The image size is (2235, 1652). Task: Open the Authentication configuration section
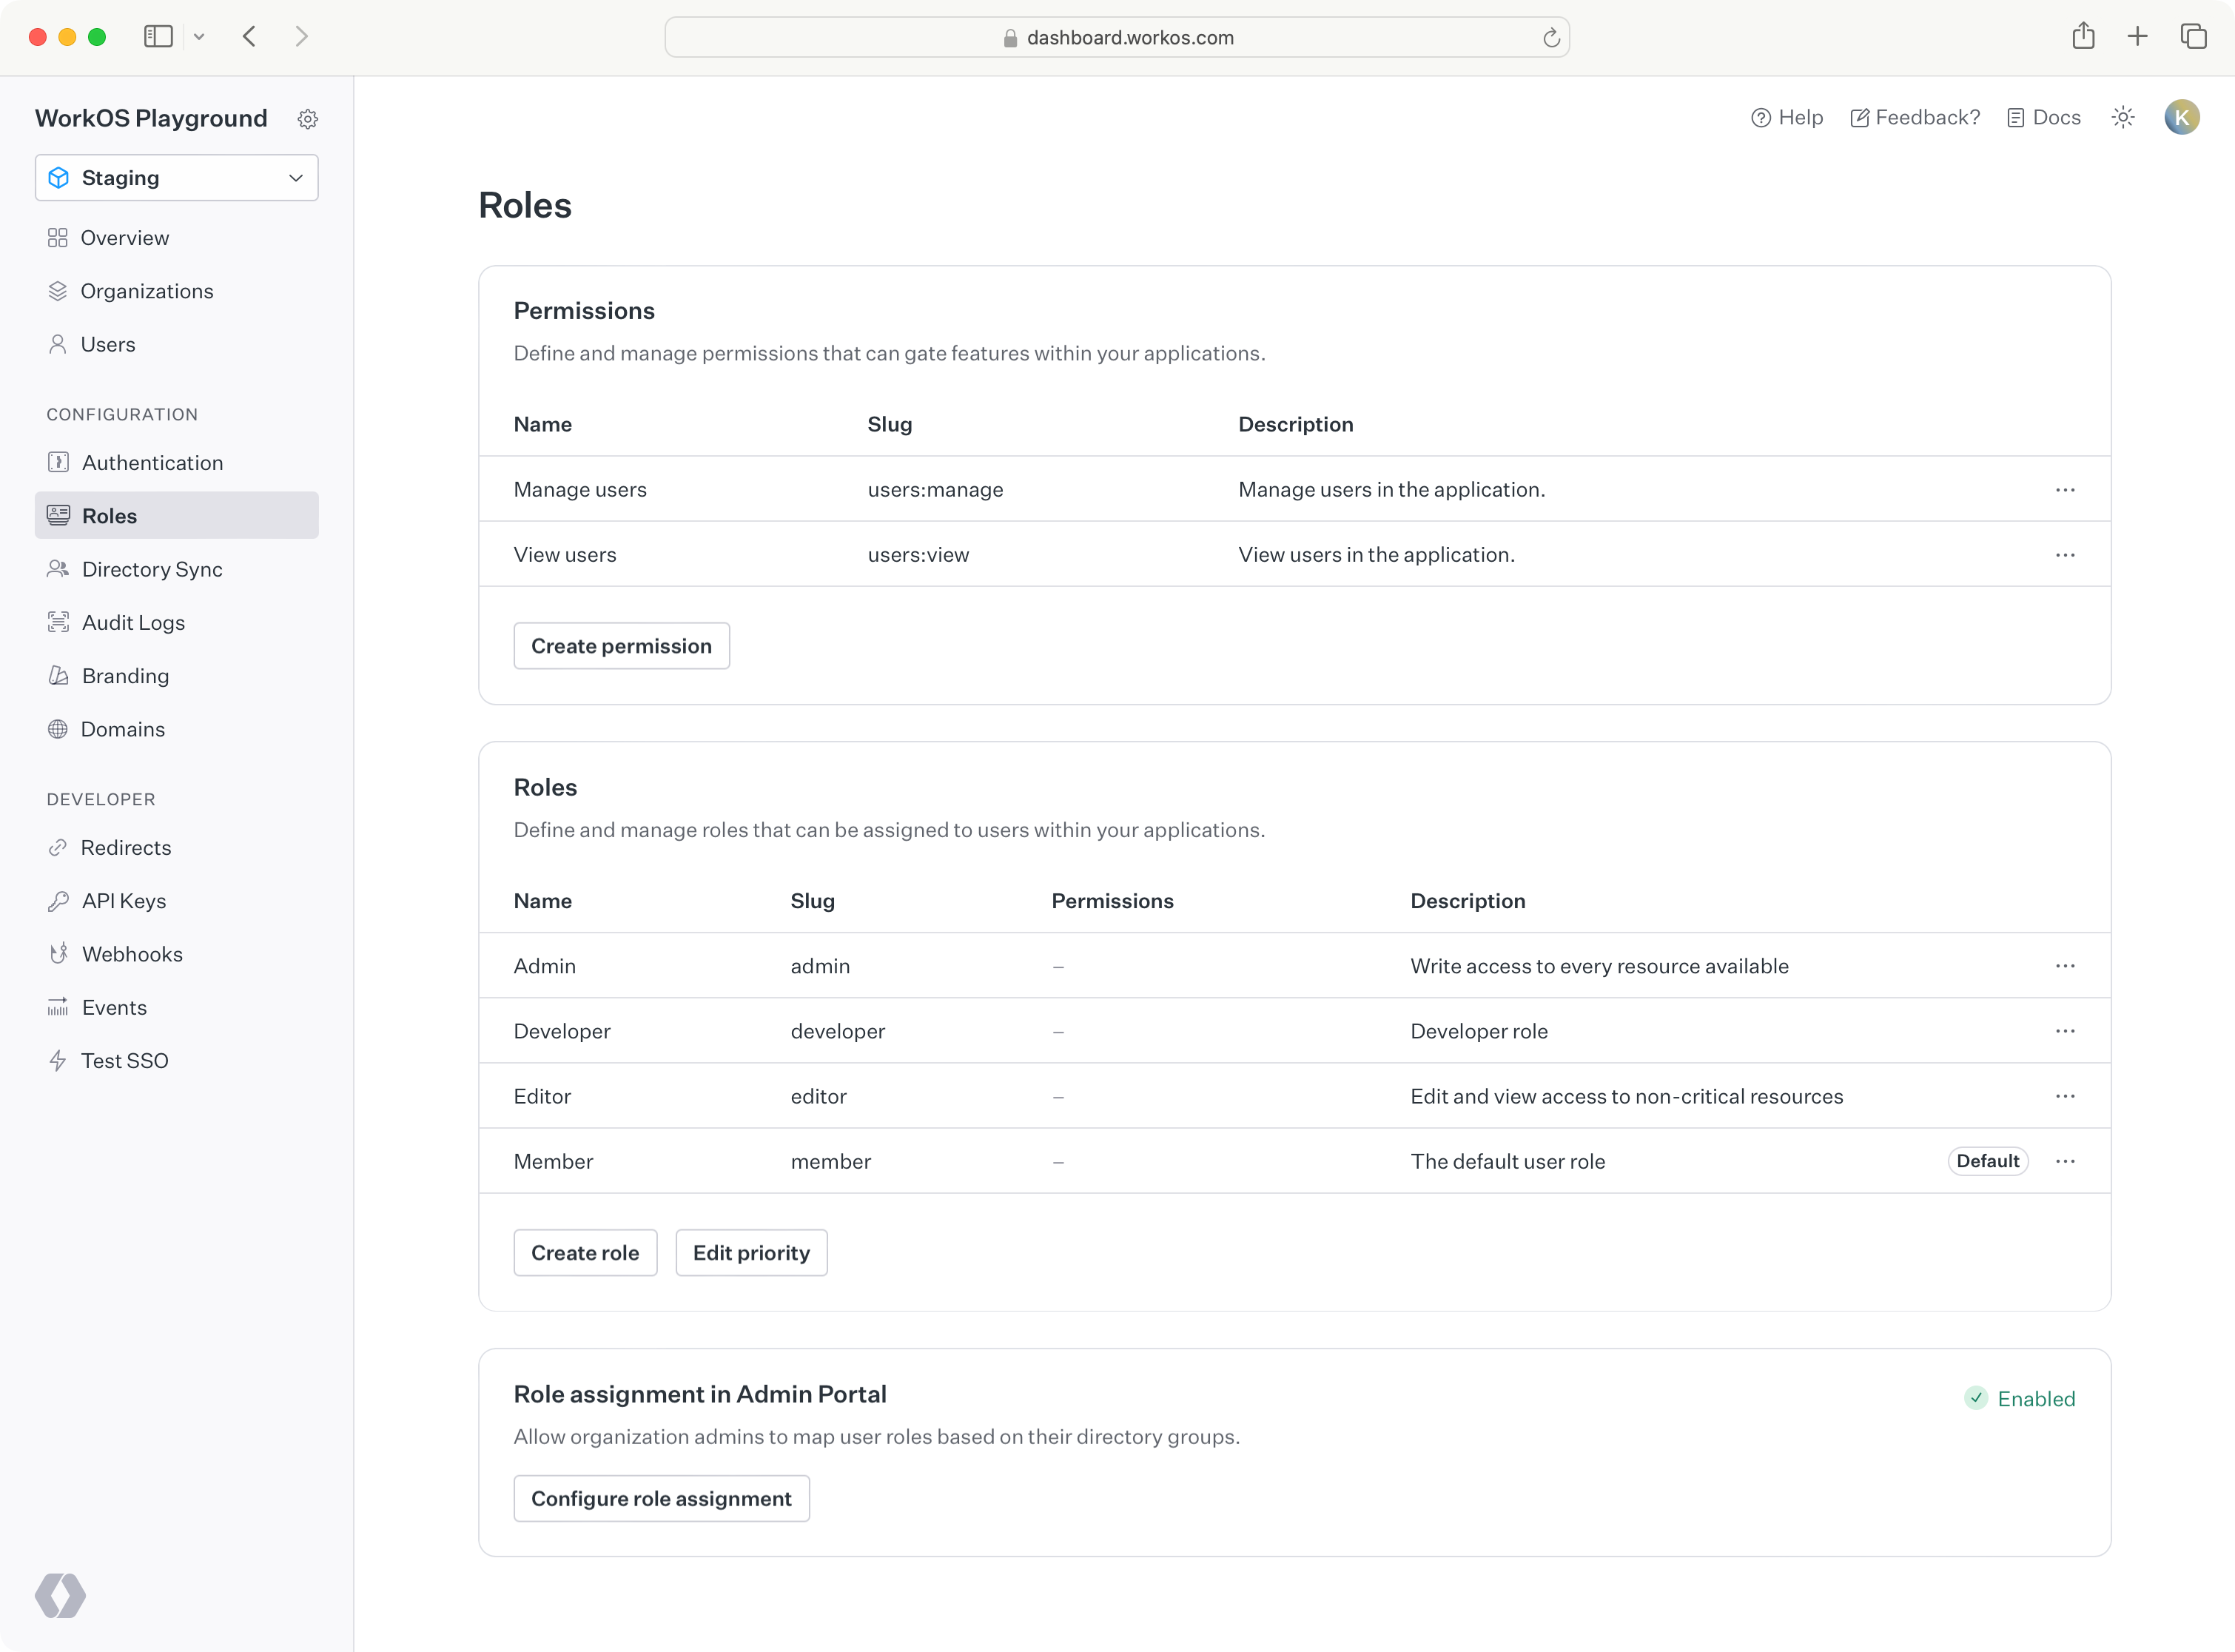coord(152,462)
